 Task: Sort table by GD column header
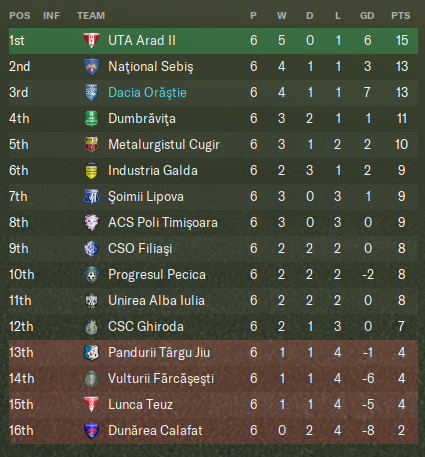(x=367, y=16)
